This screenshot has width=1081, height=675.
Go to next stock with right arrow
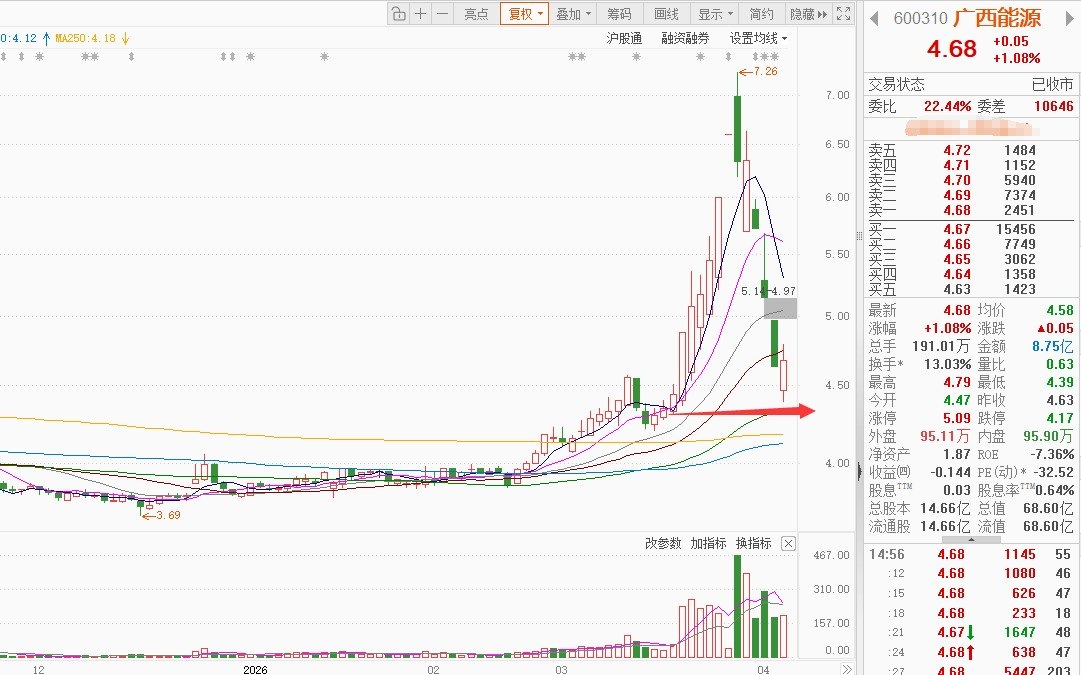1071,19
